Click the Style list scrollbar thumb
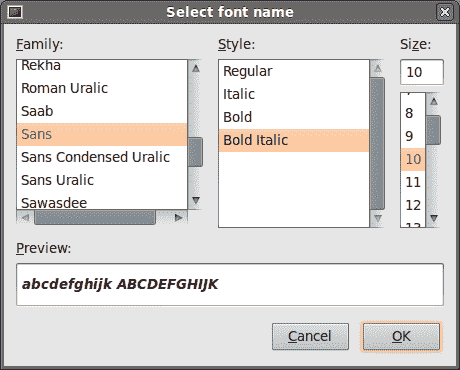Image resolution: width=460 pixels, height=370 pixels. [378, 144]
